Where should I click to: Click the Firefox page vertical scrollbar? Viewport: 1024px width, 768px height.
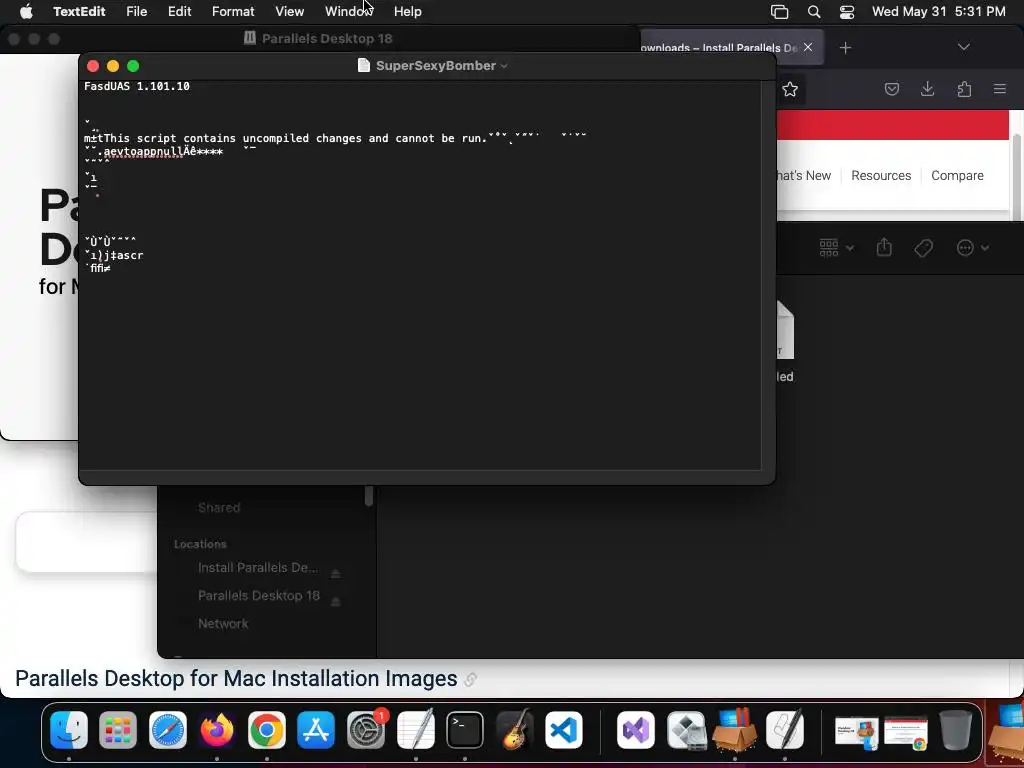(1016, 176)
